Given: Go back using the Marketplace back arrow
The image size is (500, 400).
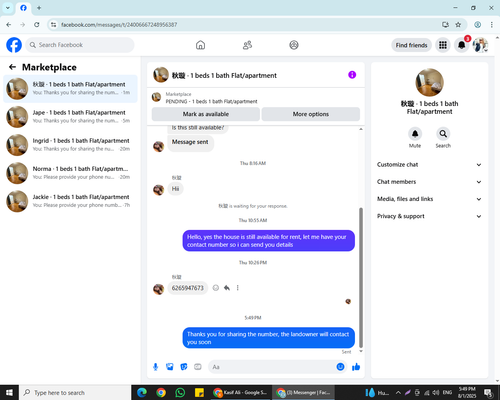Looking at the screenshot, I should click(12, 67).
